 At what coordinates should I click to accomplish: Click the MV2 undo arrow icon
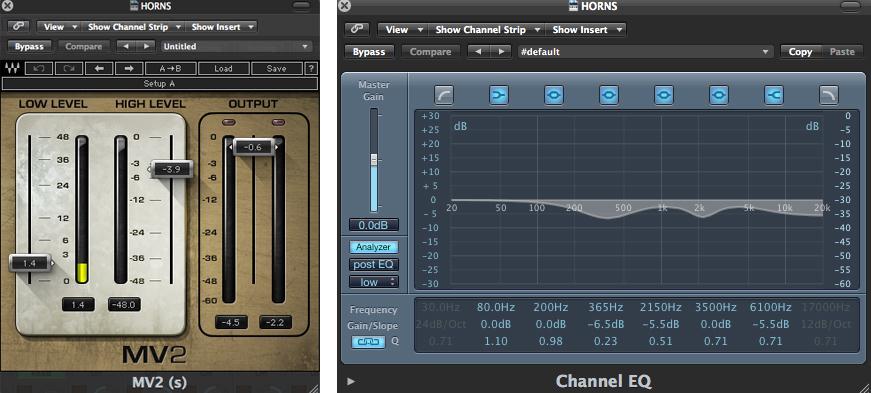click(39, 68)
